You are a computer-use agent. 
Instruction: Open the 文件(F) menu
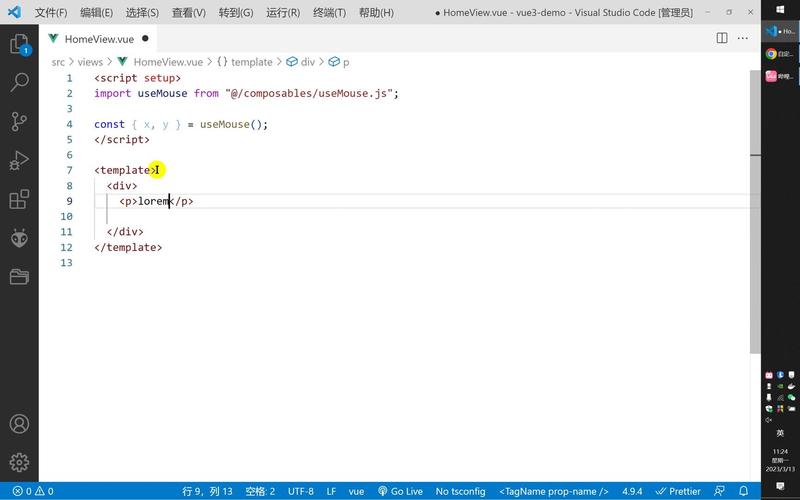pyautogui.click(x=51, y=12)
